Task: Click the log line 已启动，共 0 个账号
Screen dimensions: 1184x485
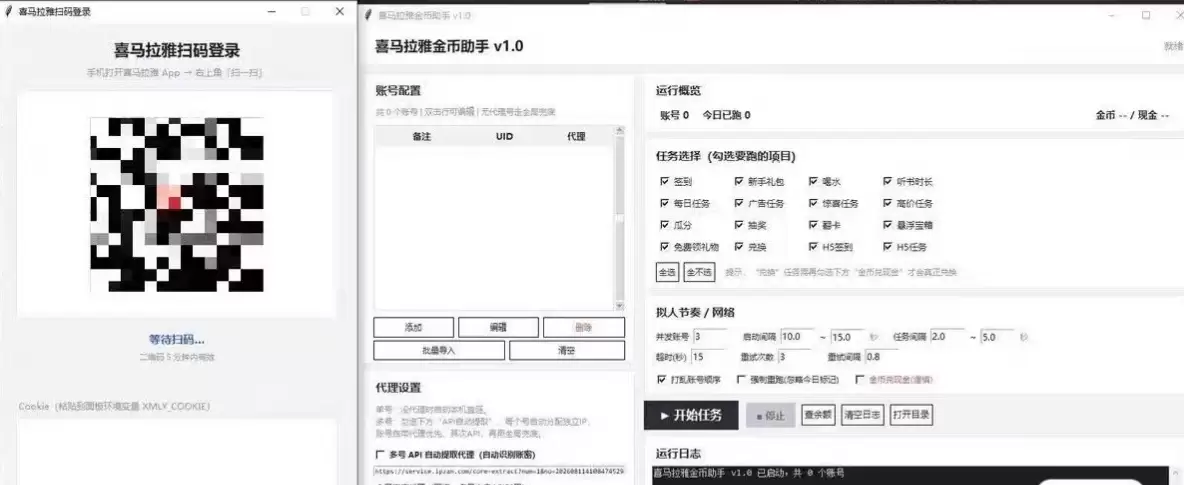Action: pos(749,473)
